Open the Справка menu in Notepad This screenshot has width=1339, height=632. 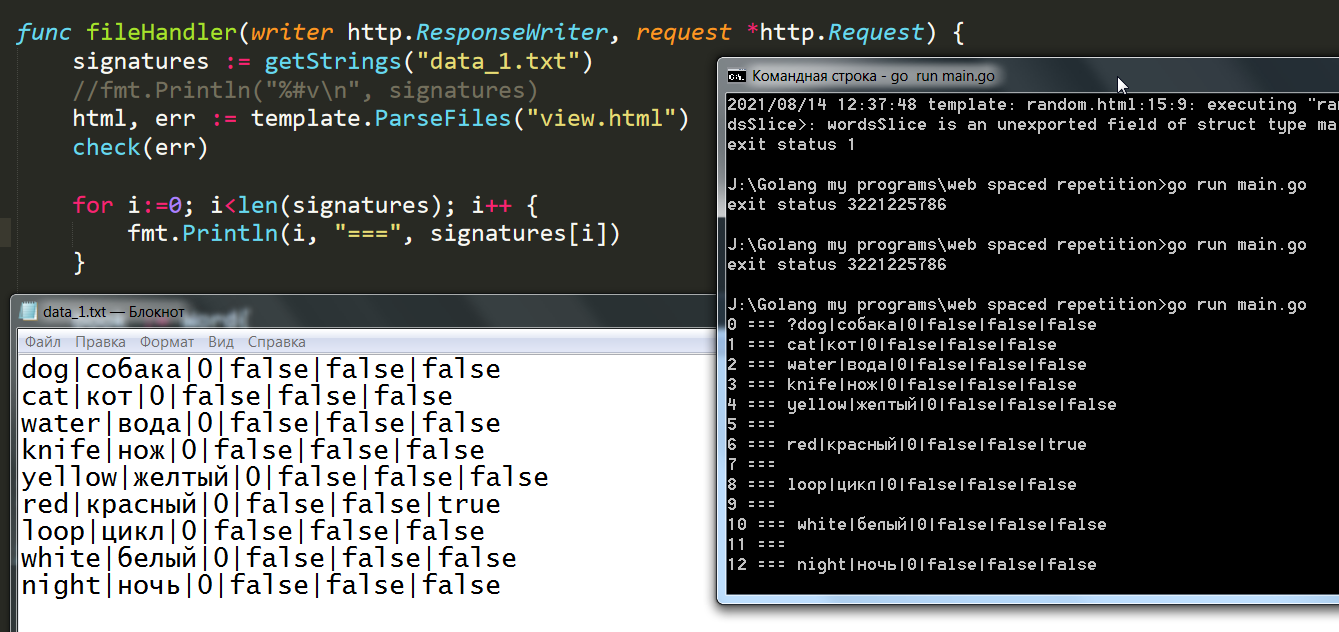pyautogui.click(x=276, y=342)
